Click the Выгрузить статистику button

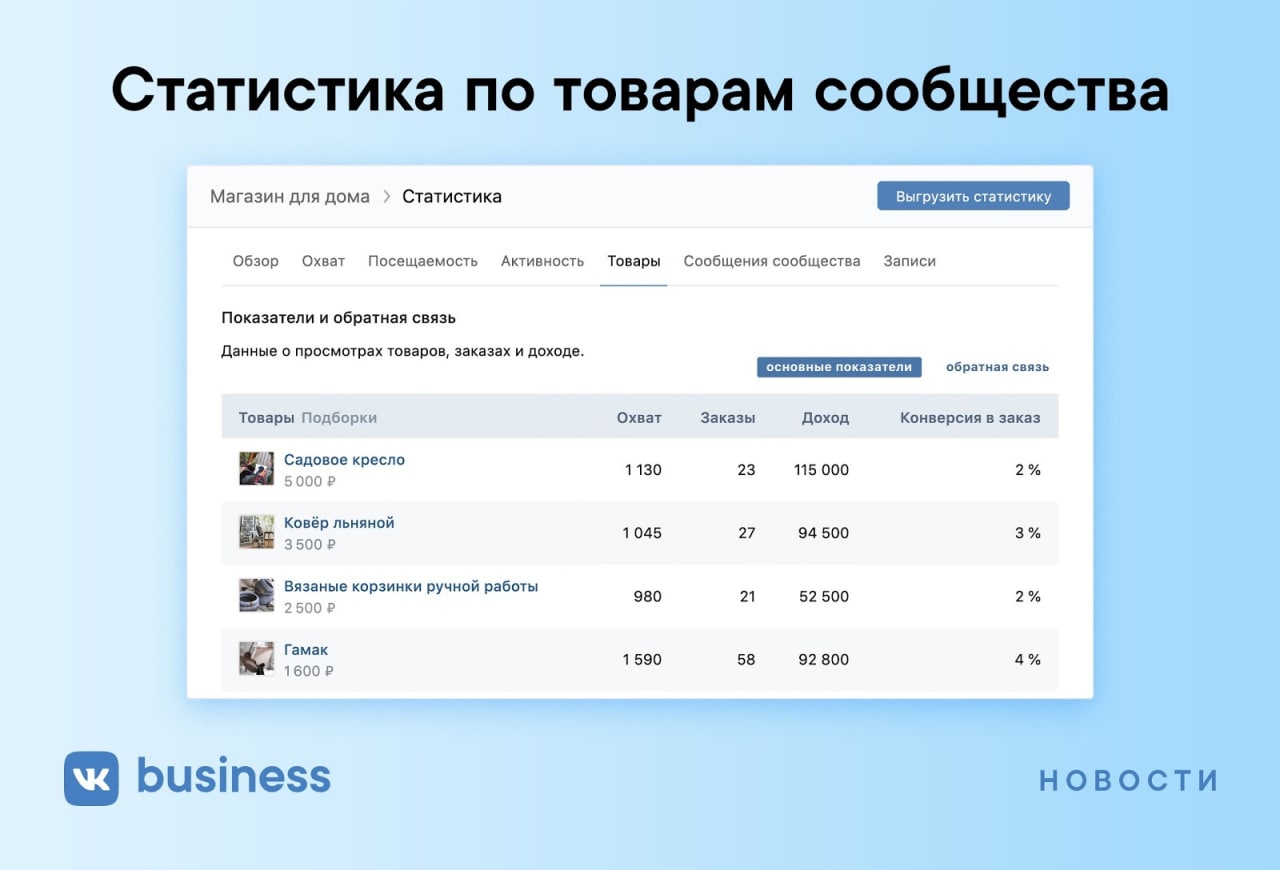click(x=973, y=196)
